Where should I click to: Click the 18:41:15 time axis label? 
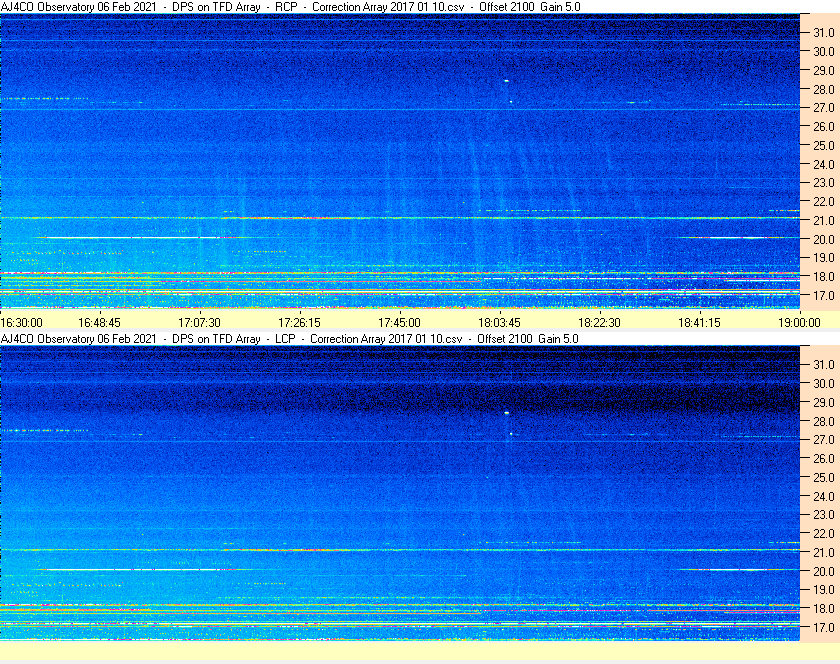[x=700, y=323]
